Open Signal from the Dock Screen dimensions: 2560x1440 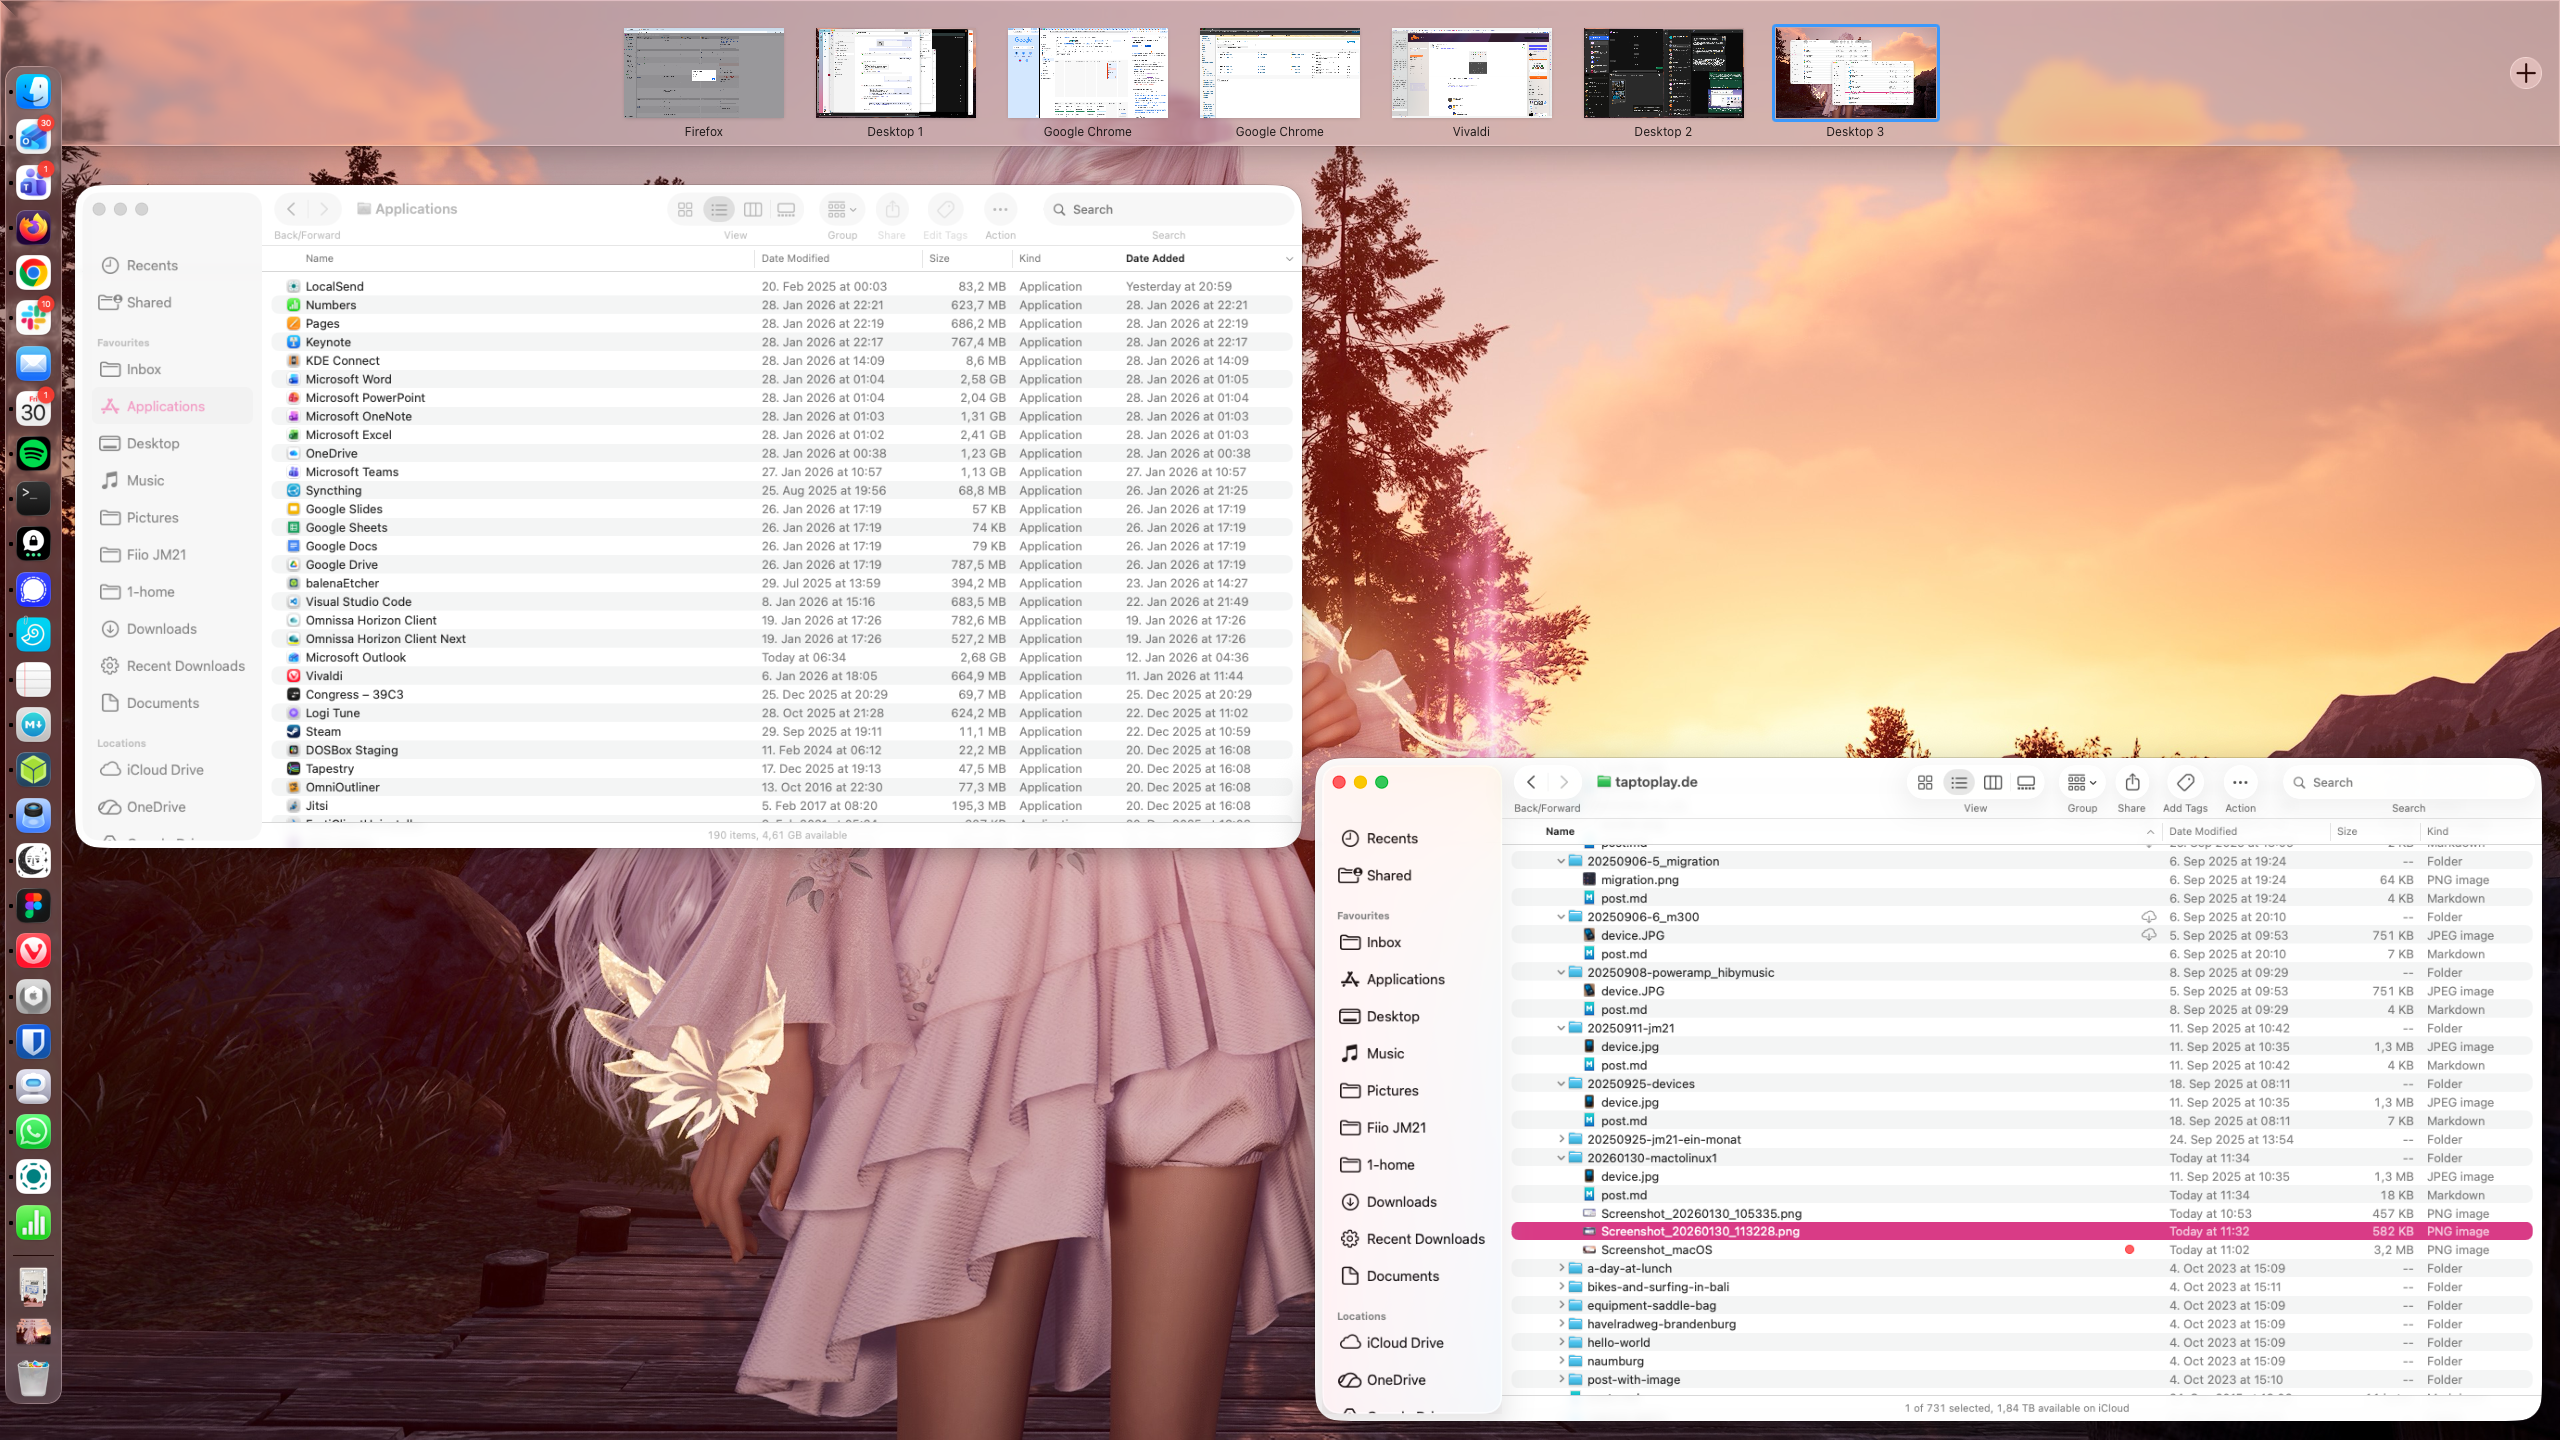[34, 590]
